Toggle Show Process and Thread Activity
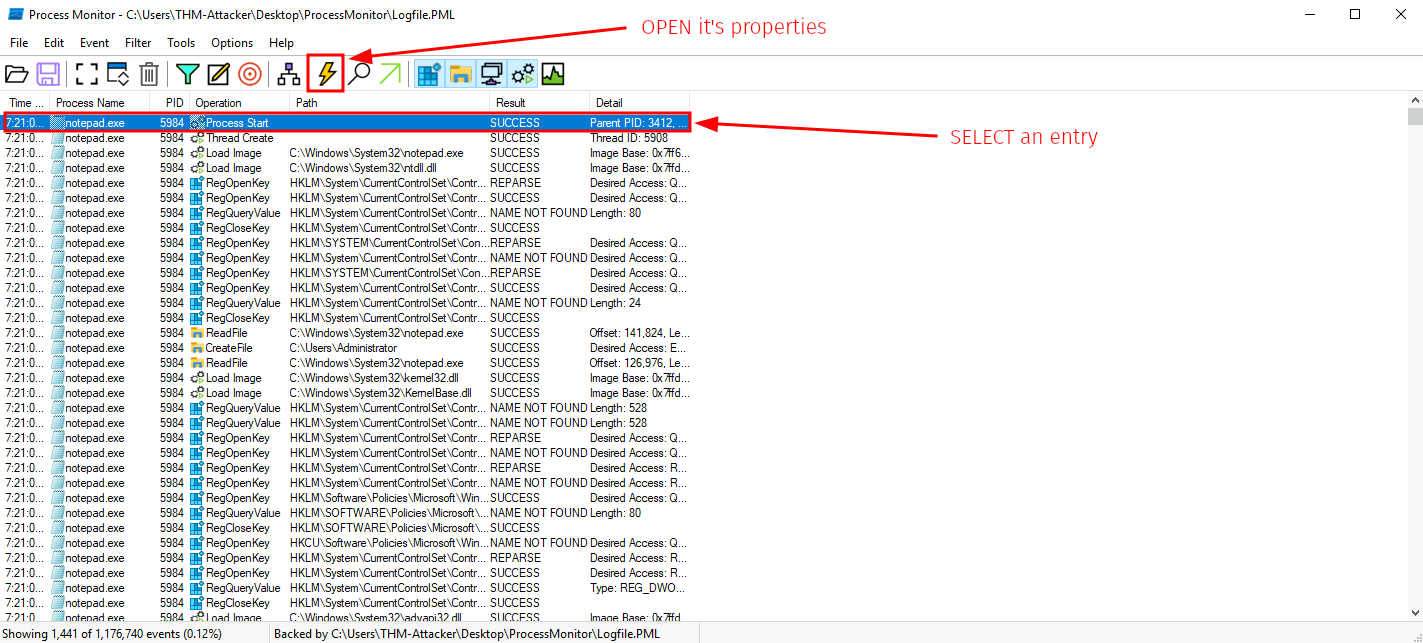The image size is (1423, 643). [x=522, y=74]
